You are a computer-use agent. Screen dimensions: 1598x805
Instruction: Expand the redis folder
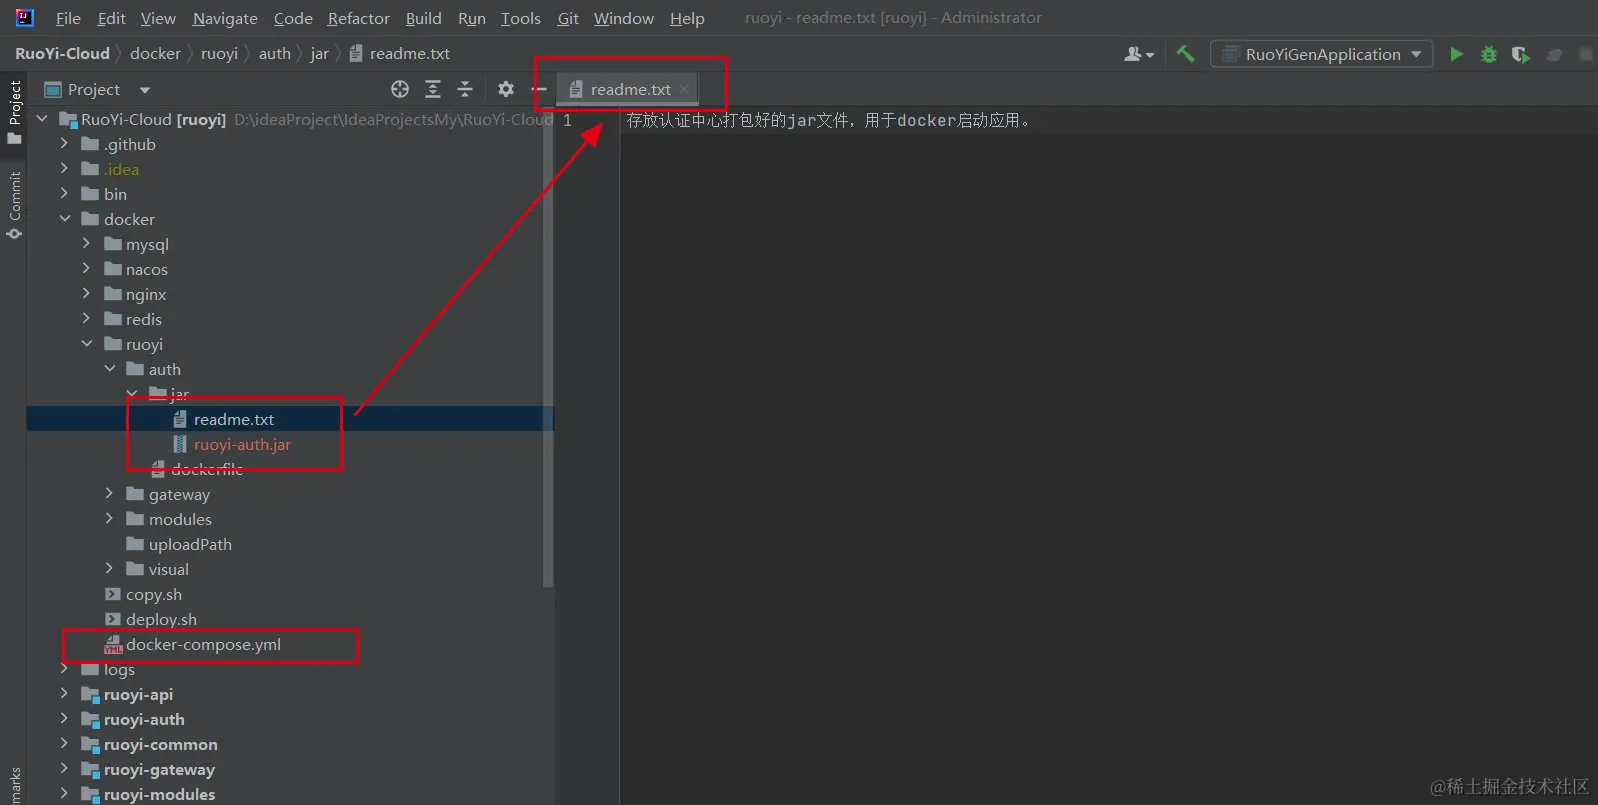(87, 319)
